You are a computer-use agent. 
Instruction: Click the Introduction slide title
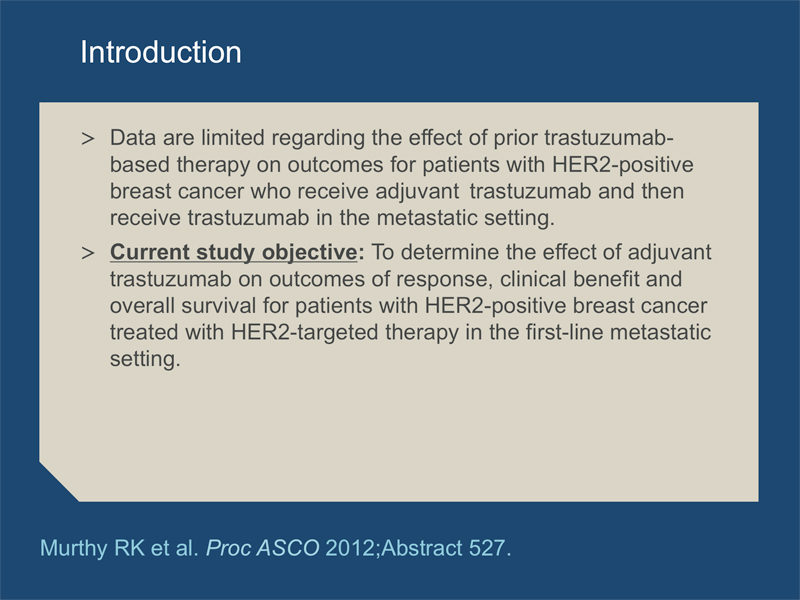[161, 52]
